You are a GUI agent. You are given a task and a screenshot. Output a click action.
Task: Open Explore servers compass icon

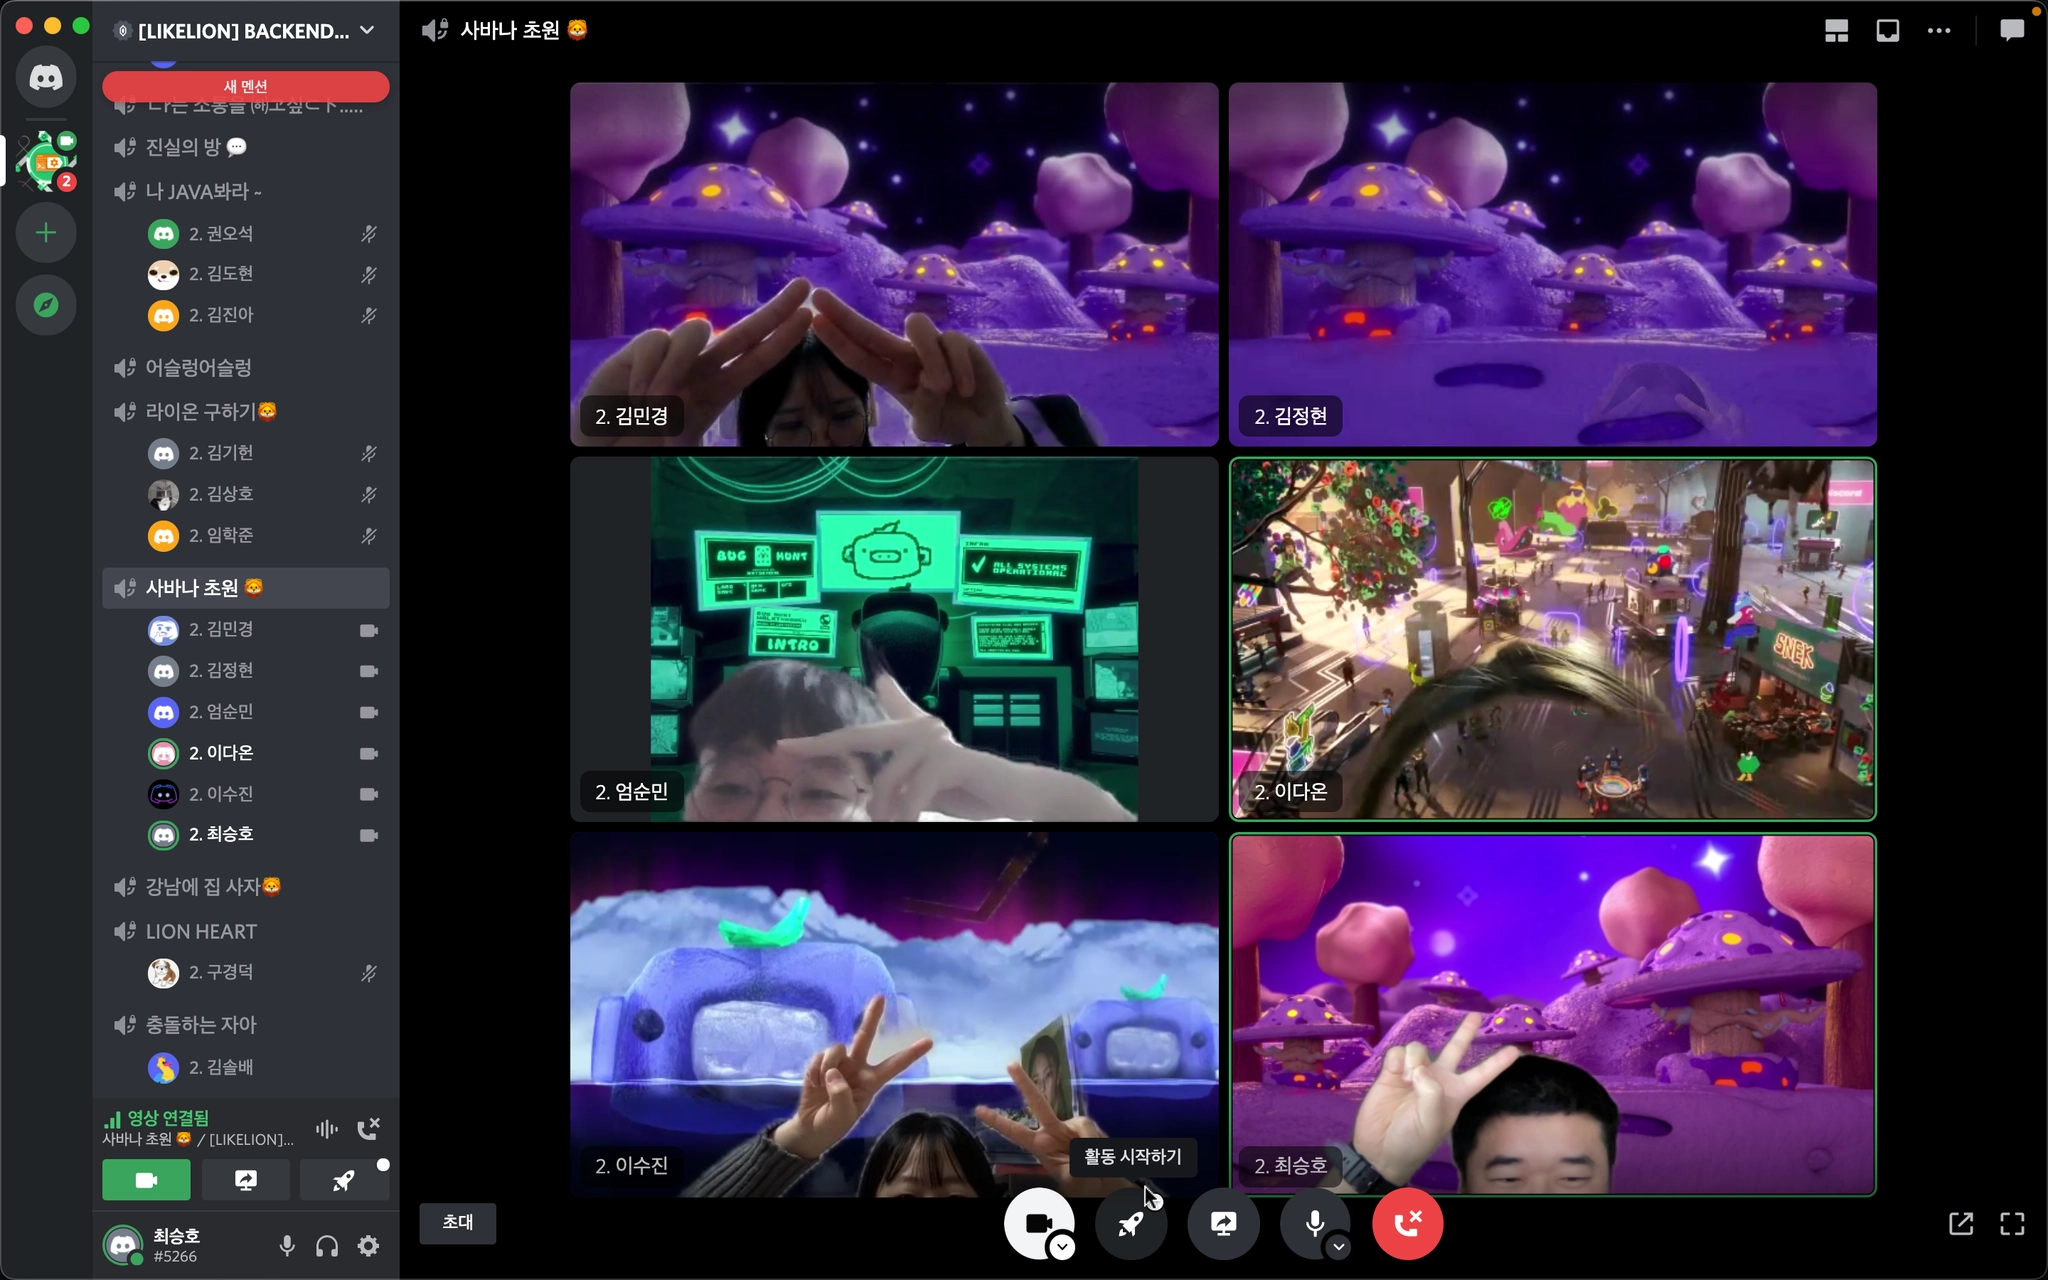46,305
